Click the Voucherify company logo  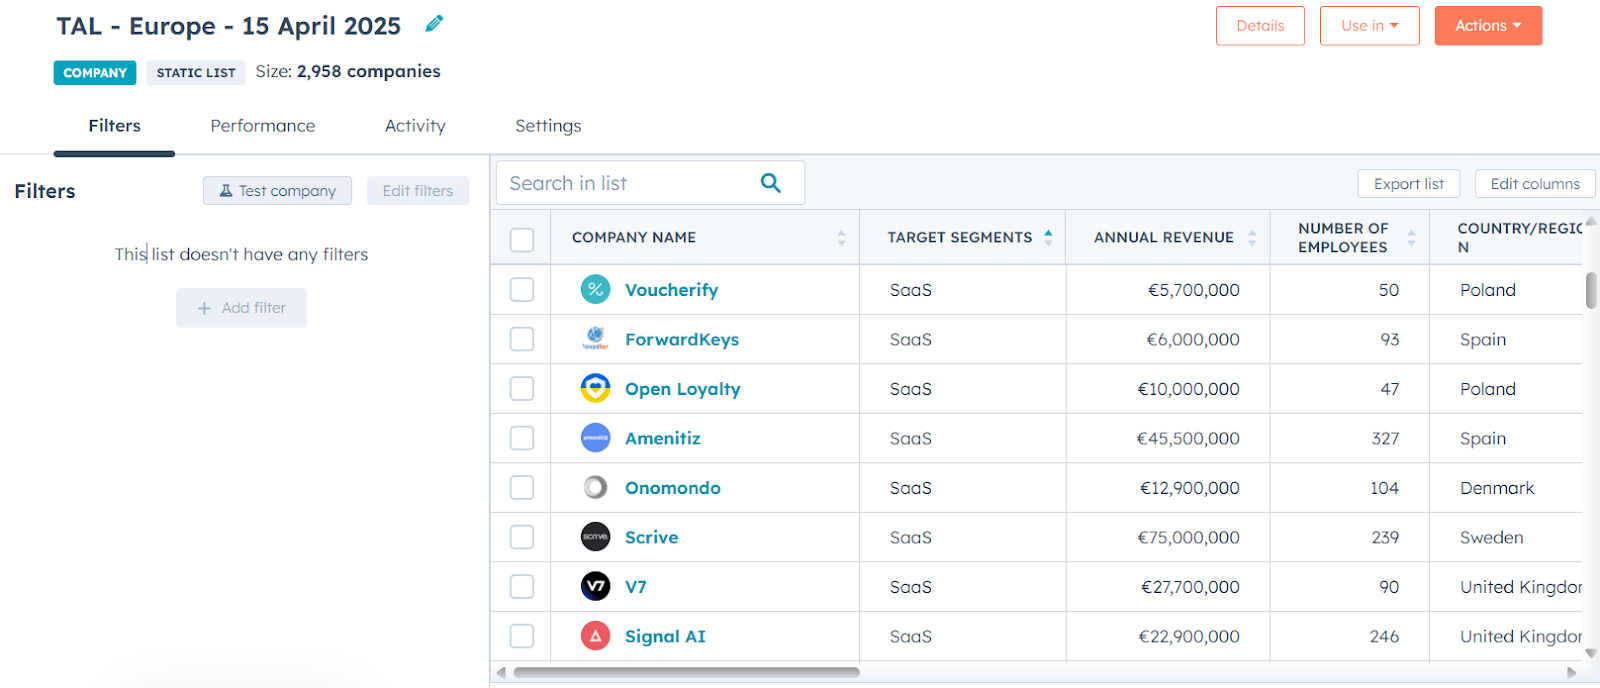point(596,290)
